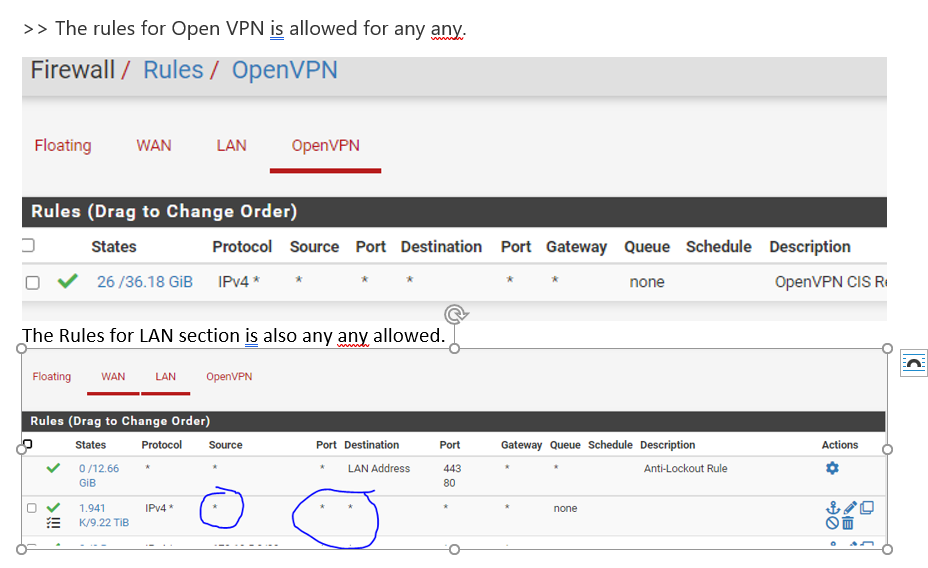Click the Firewall word in the breadcrumb title

pyautogui.click(x=73, y=70)
